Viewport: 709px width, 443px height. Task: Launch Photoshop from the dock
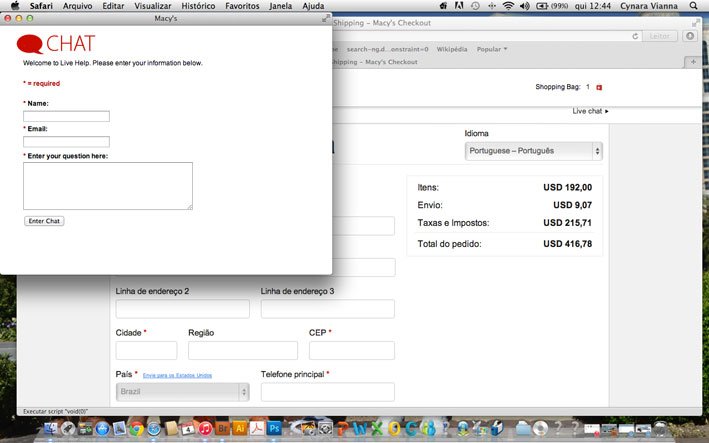274,428
